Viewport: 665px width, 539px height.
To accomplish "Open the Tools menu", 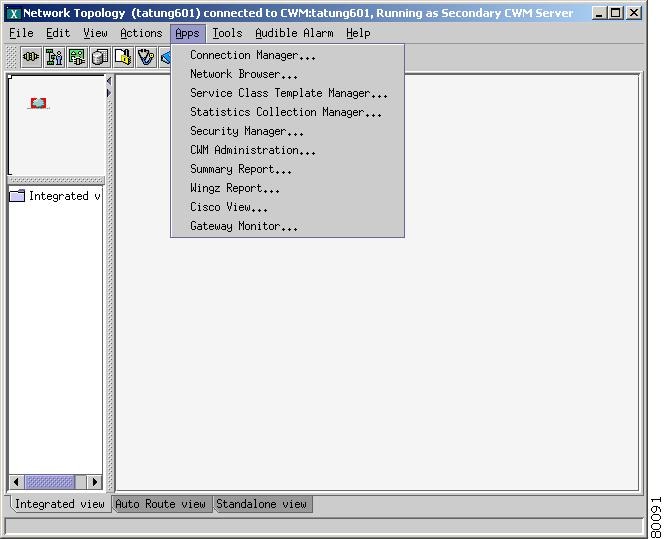I will (x=227, y=33).
